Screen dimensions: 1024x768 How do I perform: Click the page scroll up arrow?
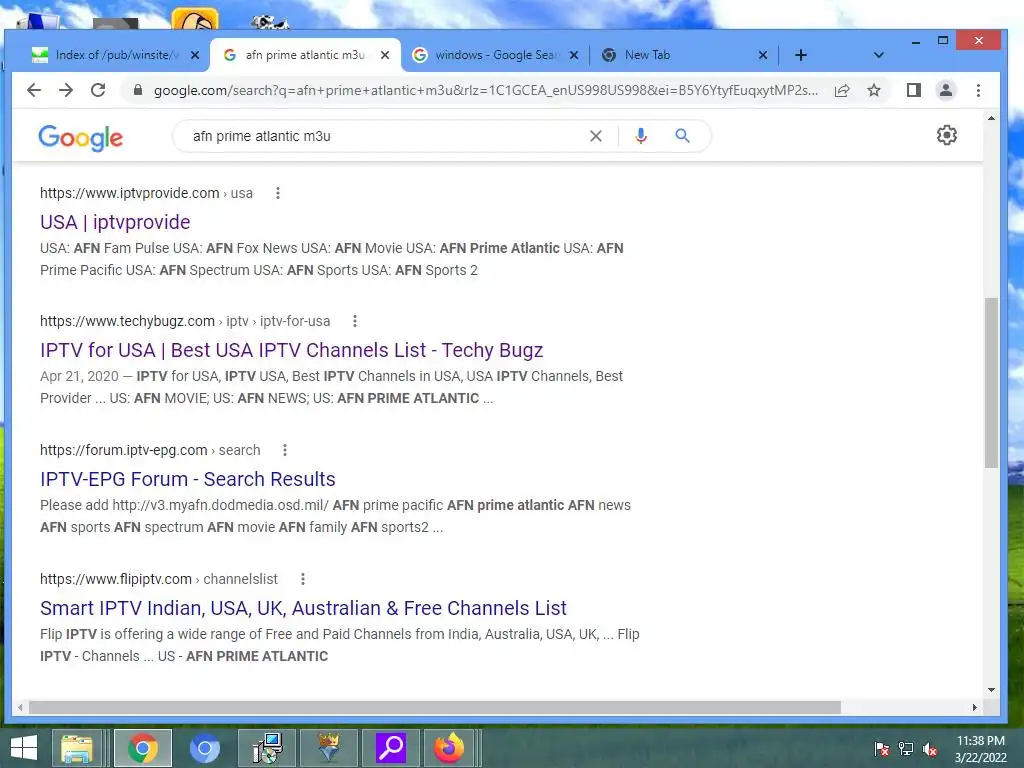coord(991,118)
